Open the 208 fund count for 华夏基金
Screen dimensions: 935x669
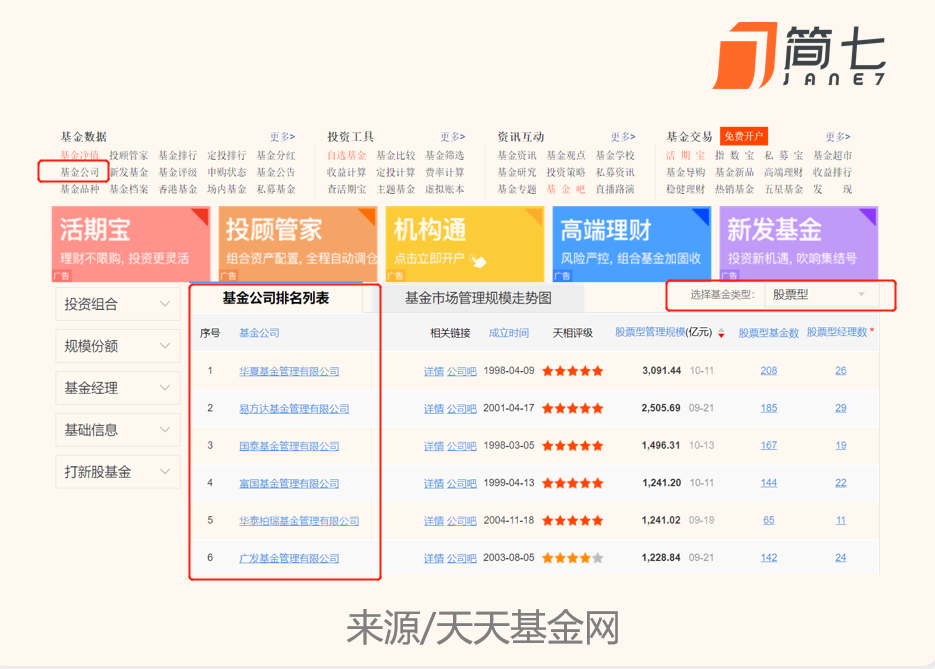pyautogui.click(x=769, y=370)
